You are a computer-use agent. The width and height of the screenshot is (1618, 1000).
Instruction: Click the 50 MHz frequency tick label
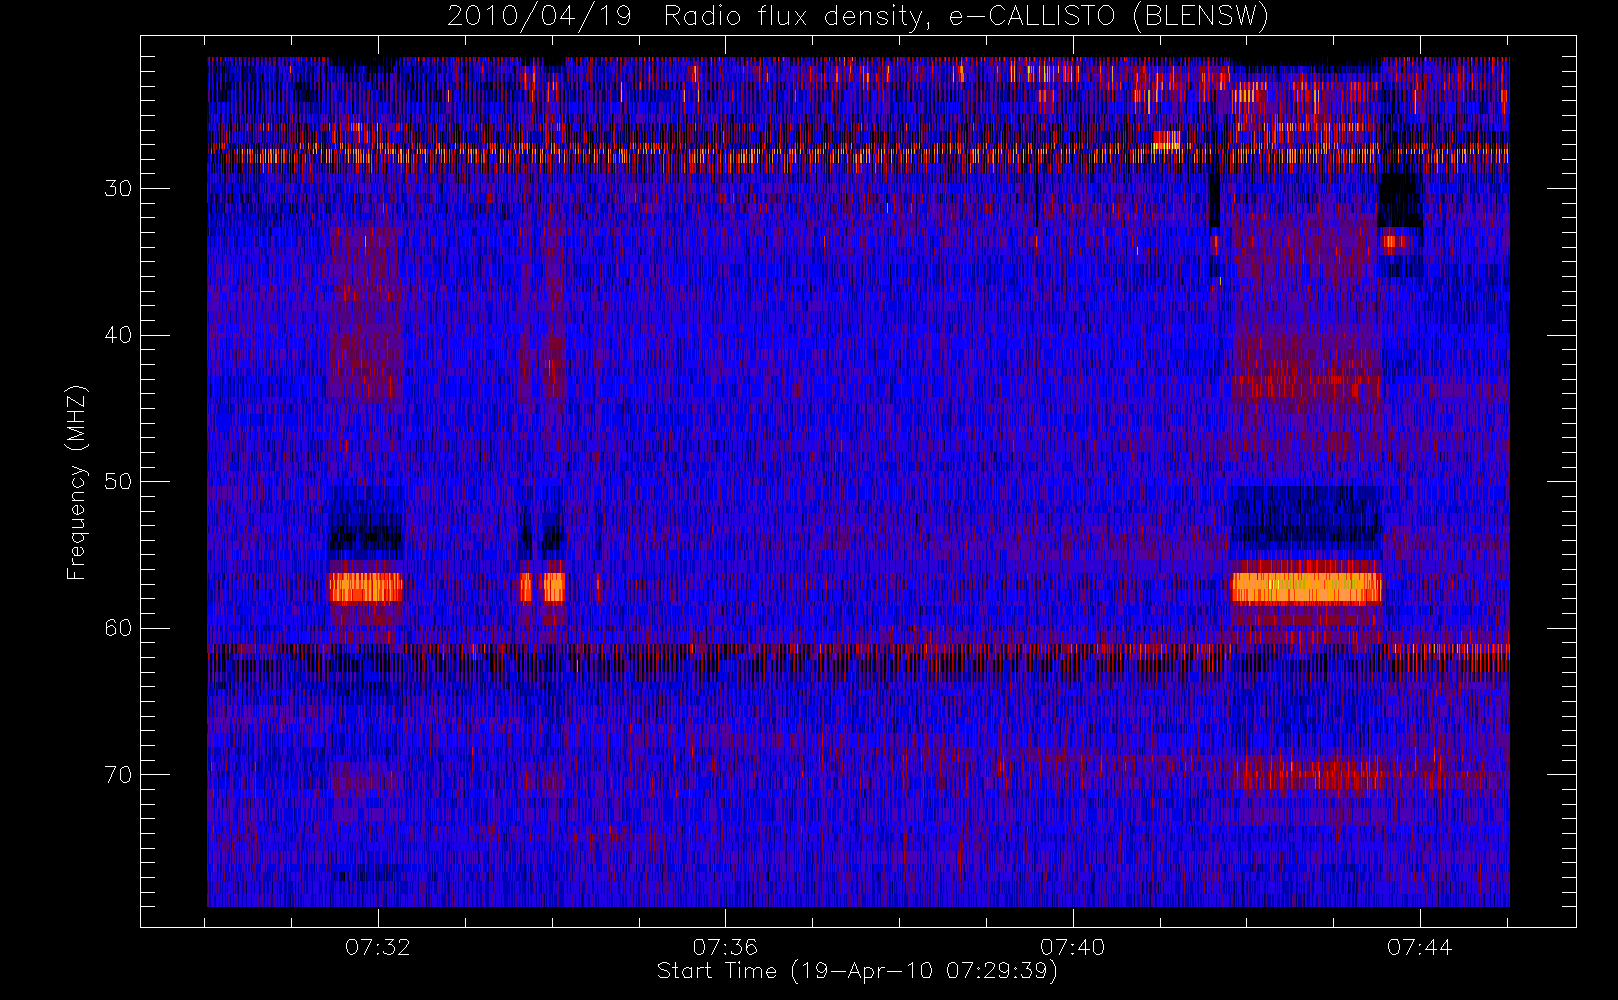coord(118,482)
